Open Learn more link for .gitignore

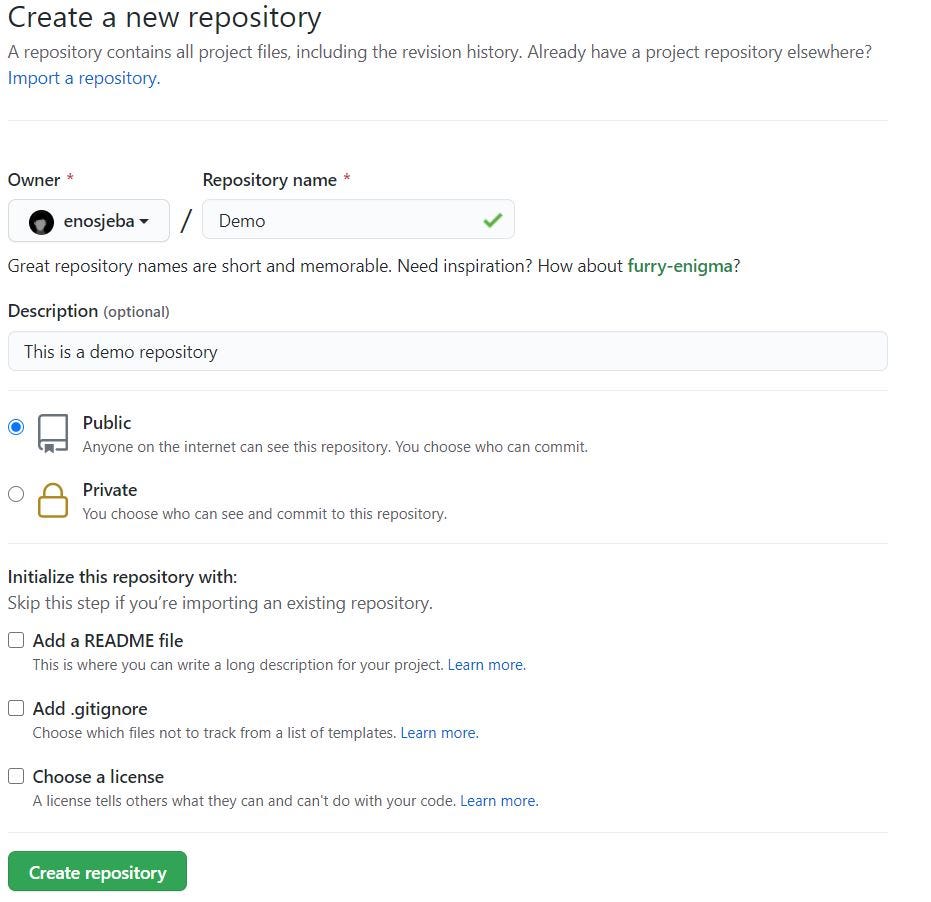click(439, 733)
